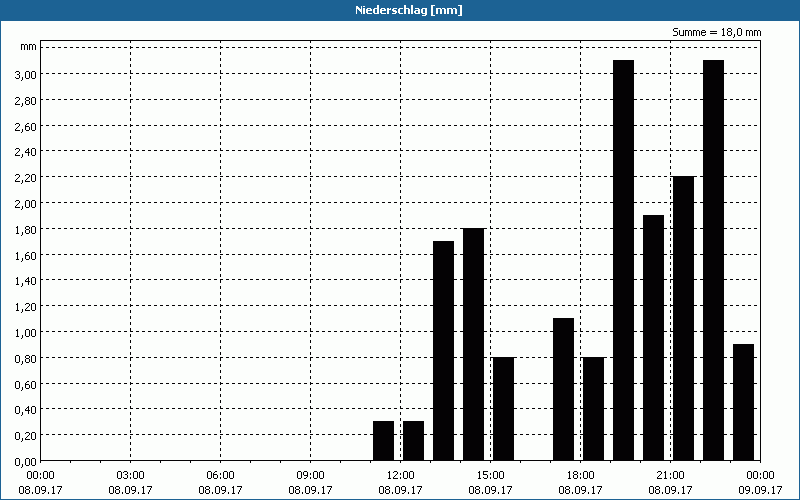
Task: Select the "Summe = 18,0 mm" total label
Action: pos(716,32)
